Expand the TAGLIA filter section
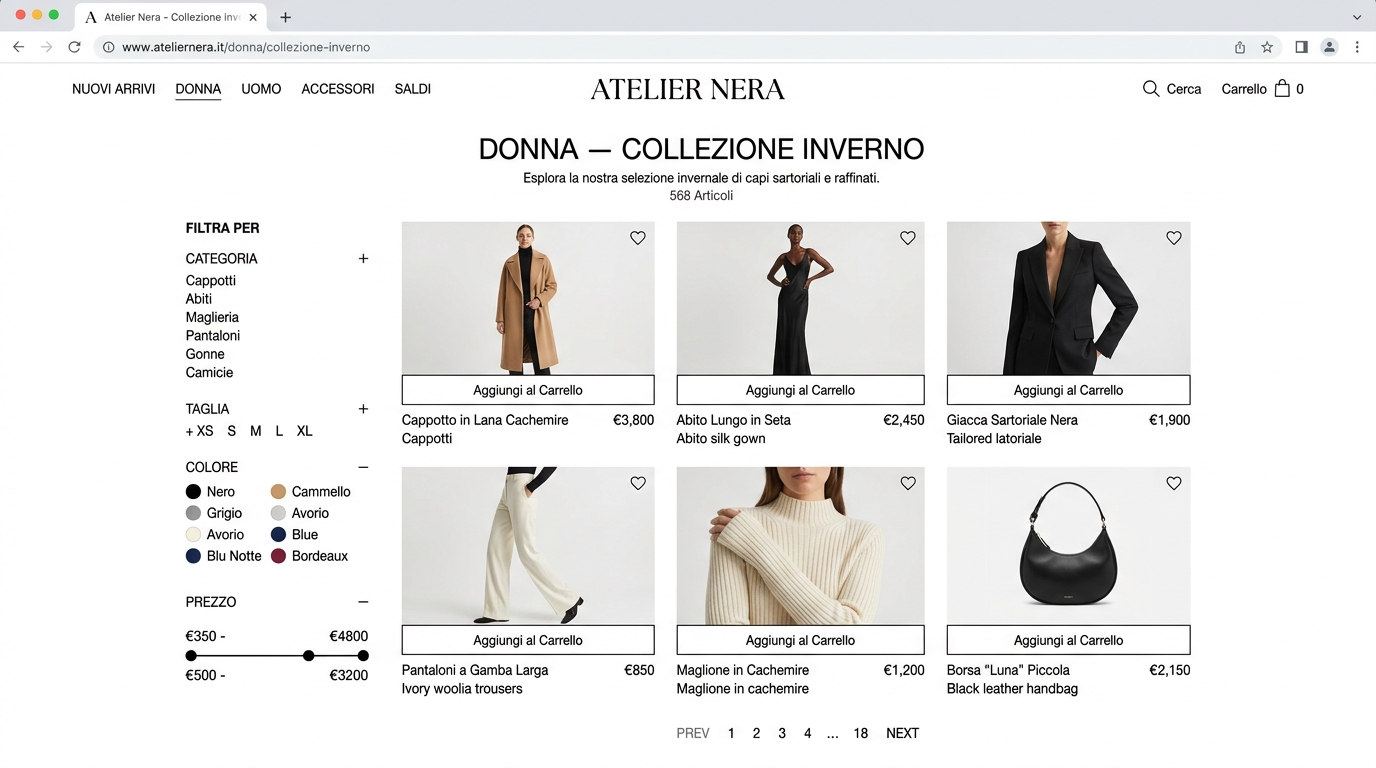Image resolution: width=1376 pixels, height=768 pixels. (363, 409)
